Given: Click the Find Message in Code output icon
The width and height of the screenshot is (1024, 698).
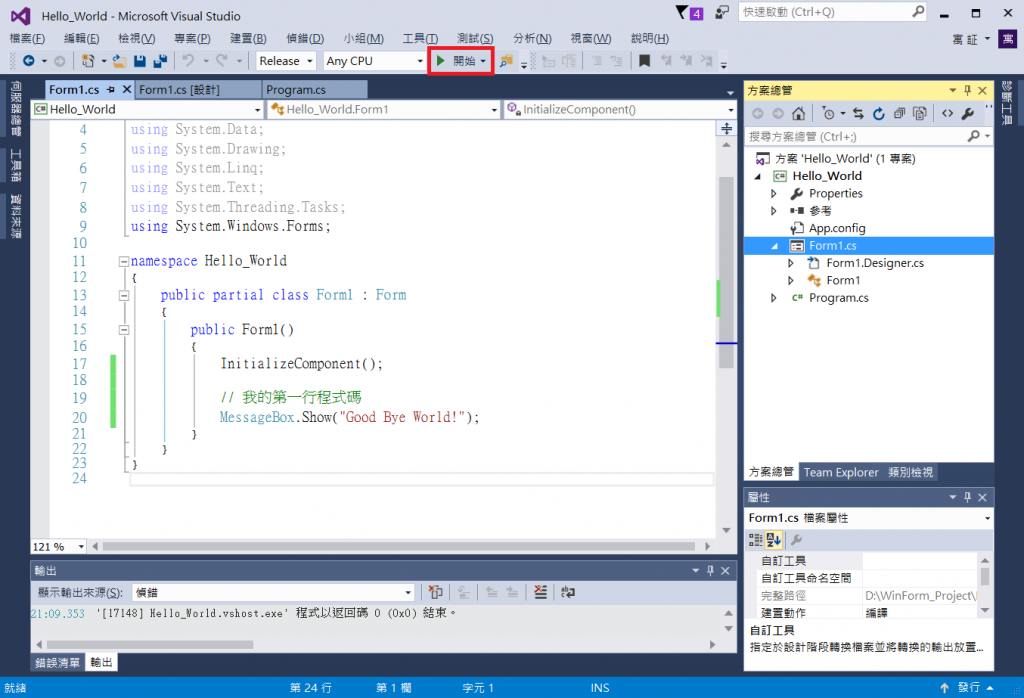Looking at the screenshot, I should (x=435, y=592).
